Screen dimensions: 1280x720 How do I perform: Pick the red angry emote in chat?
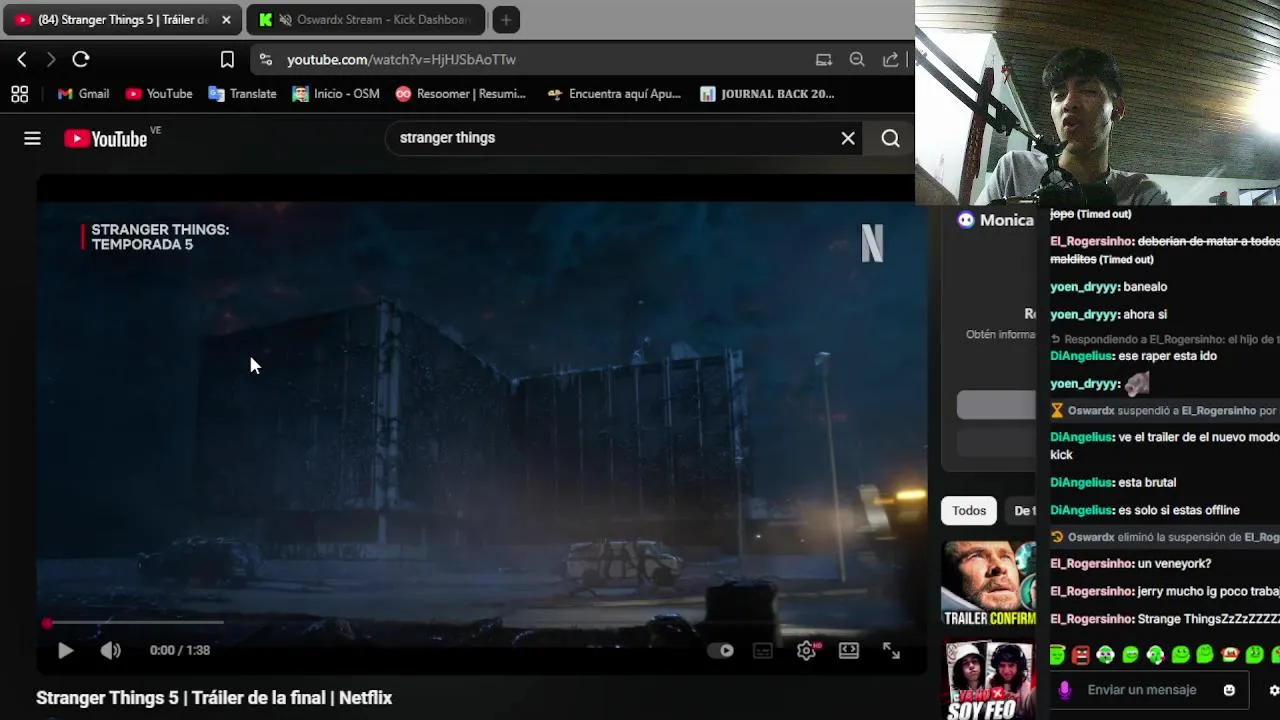1080,655
